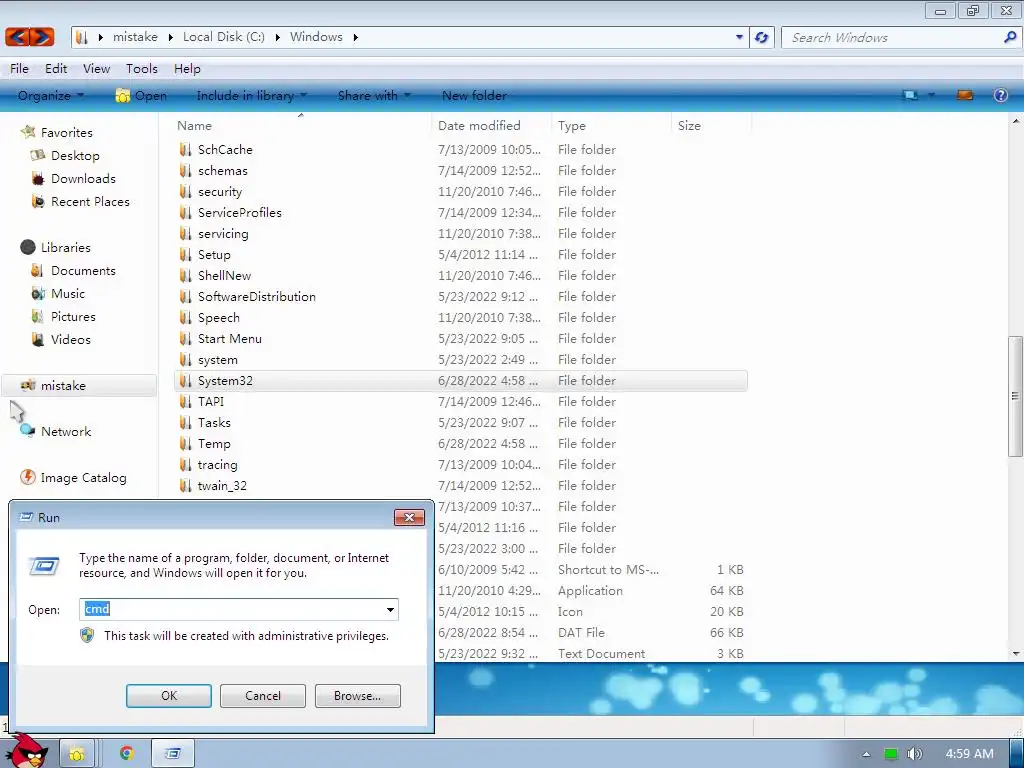Open the Edit menu

pyautogui.click(x=56, y=69)
